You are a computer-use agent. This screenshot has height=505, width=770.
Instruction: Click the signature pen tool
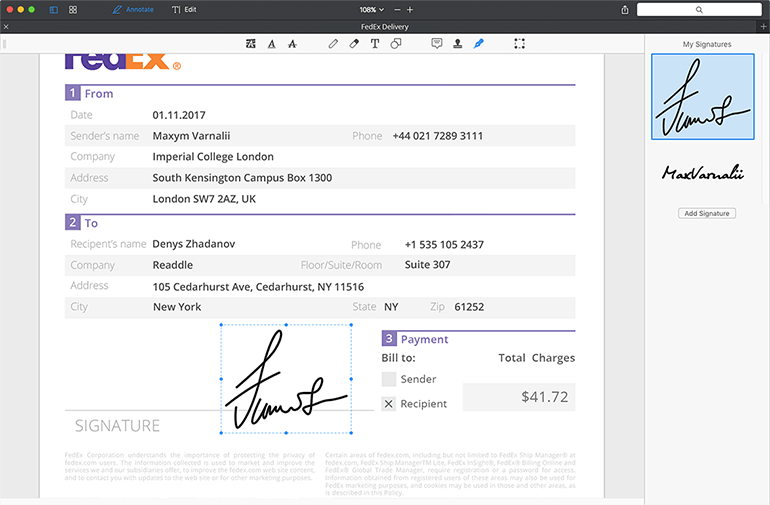click(478, 44)
